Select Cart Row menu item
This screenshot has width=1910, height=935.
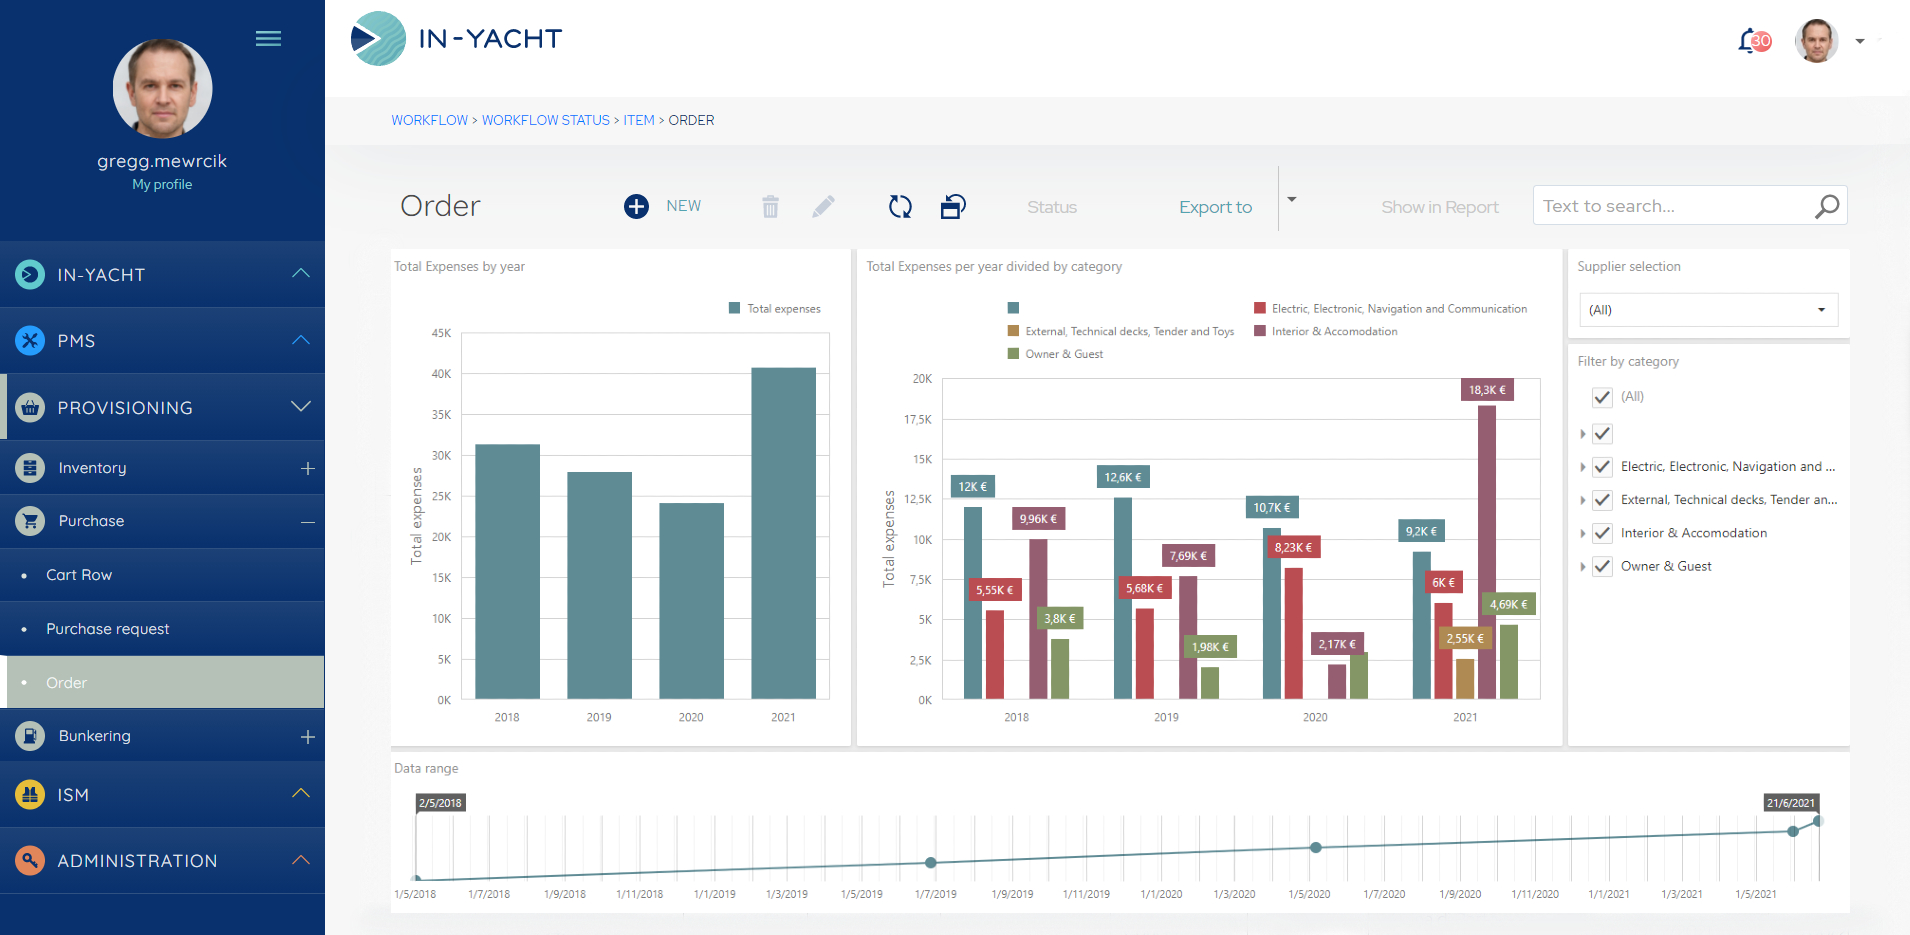(x=79, y=575)
